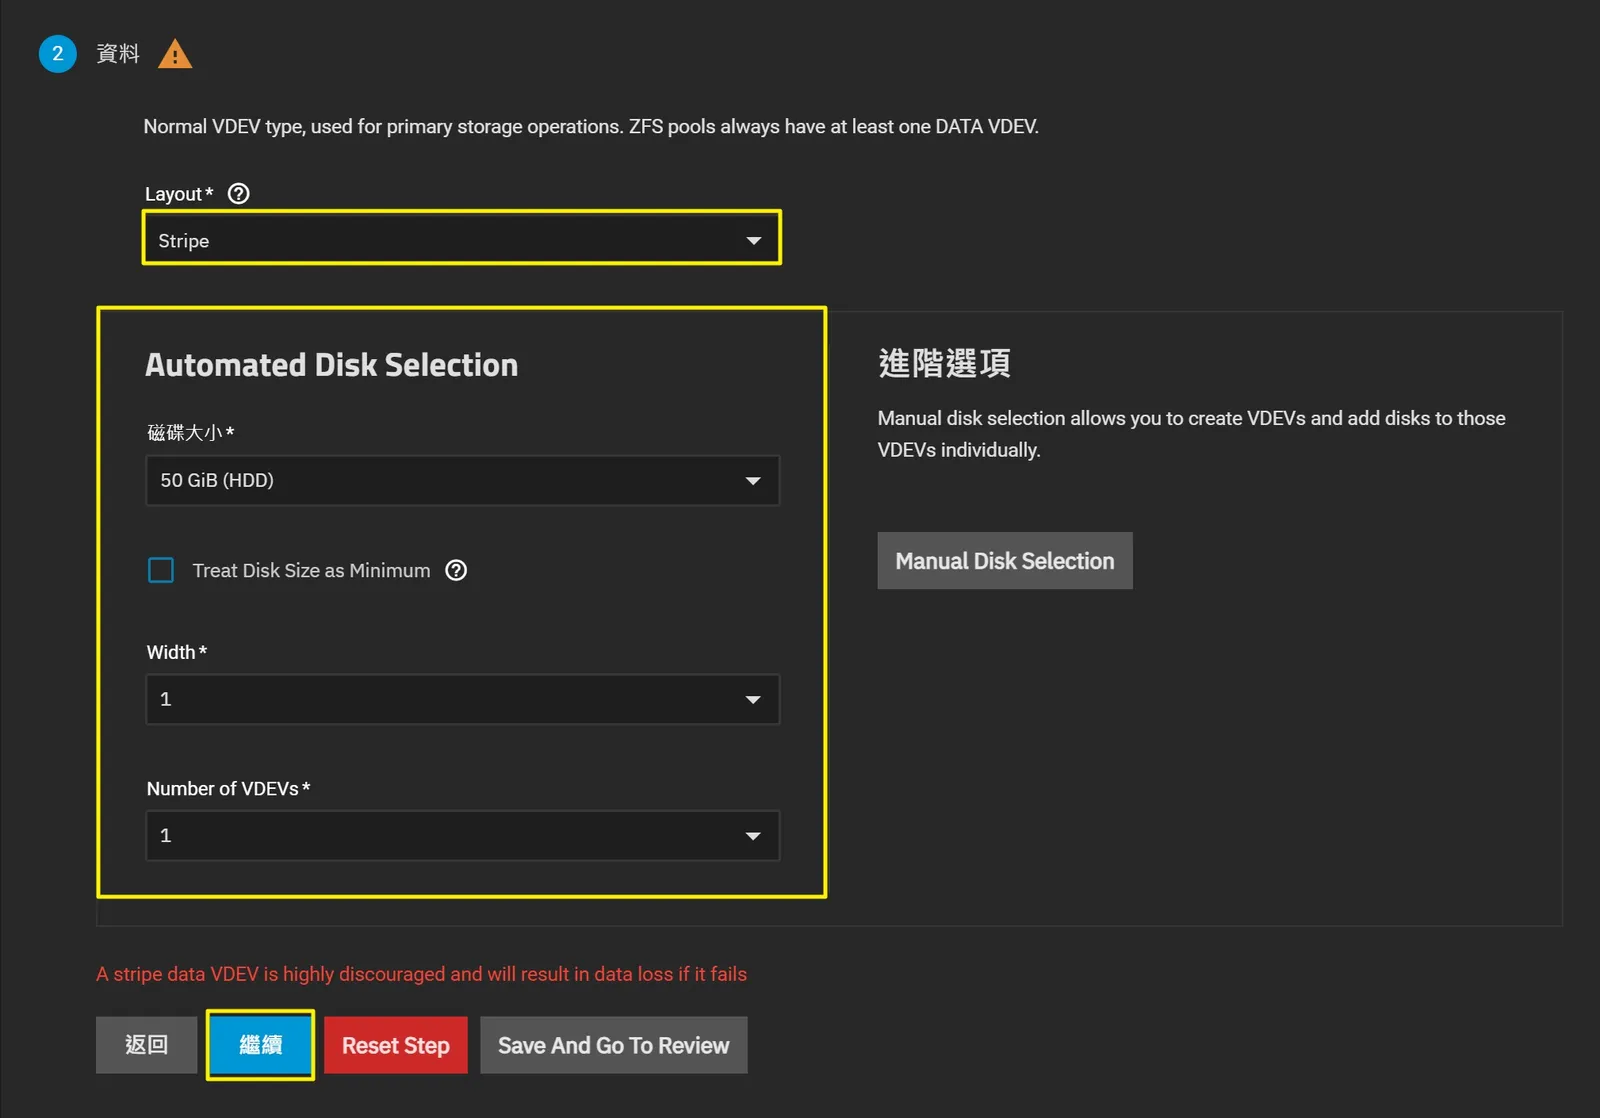The height and width of the screenshot is (1118, 1600).
Task: Click the Automated Disk Selection heading
Action: pos(332,365)
